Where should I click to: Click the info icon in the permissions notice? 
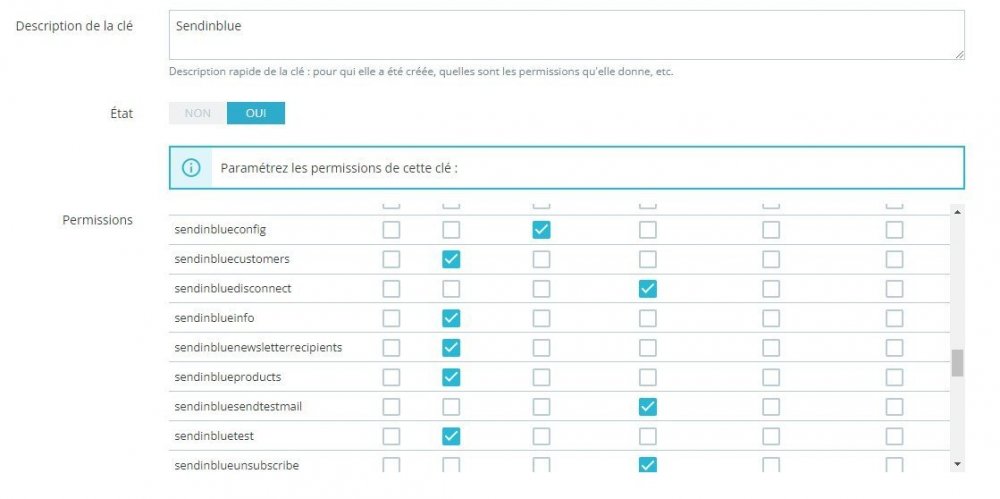191,168
